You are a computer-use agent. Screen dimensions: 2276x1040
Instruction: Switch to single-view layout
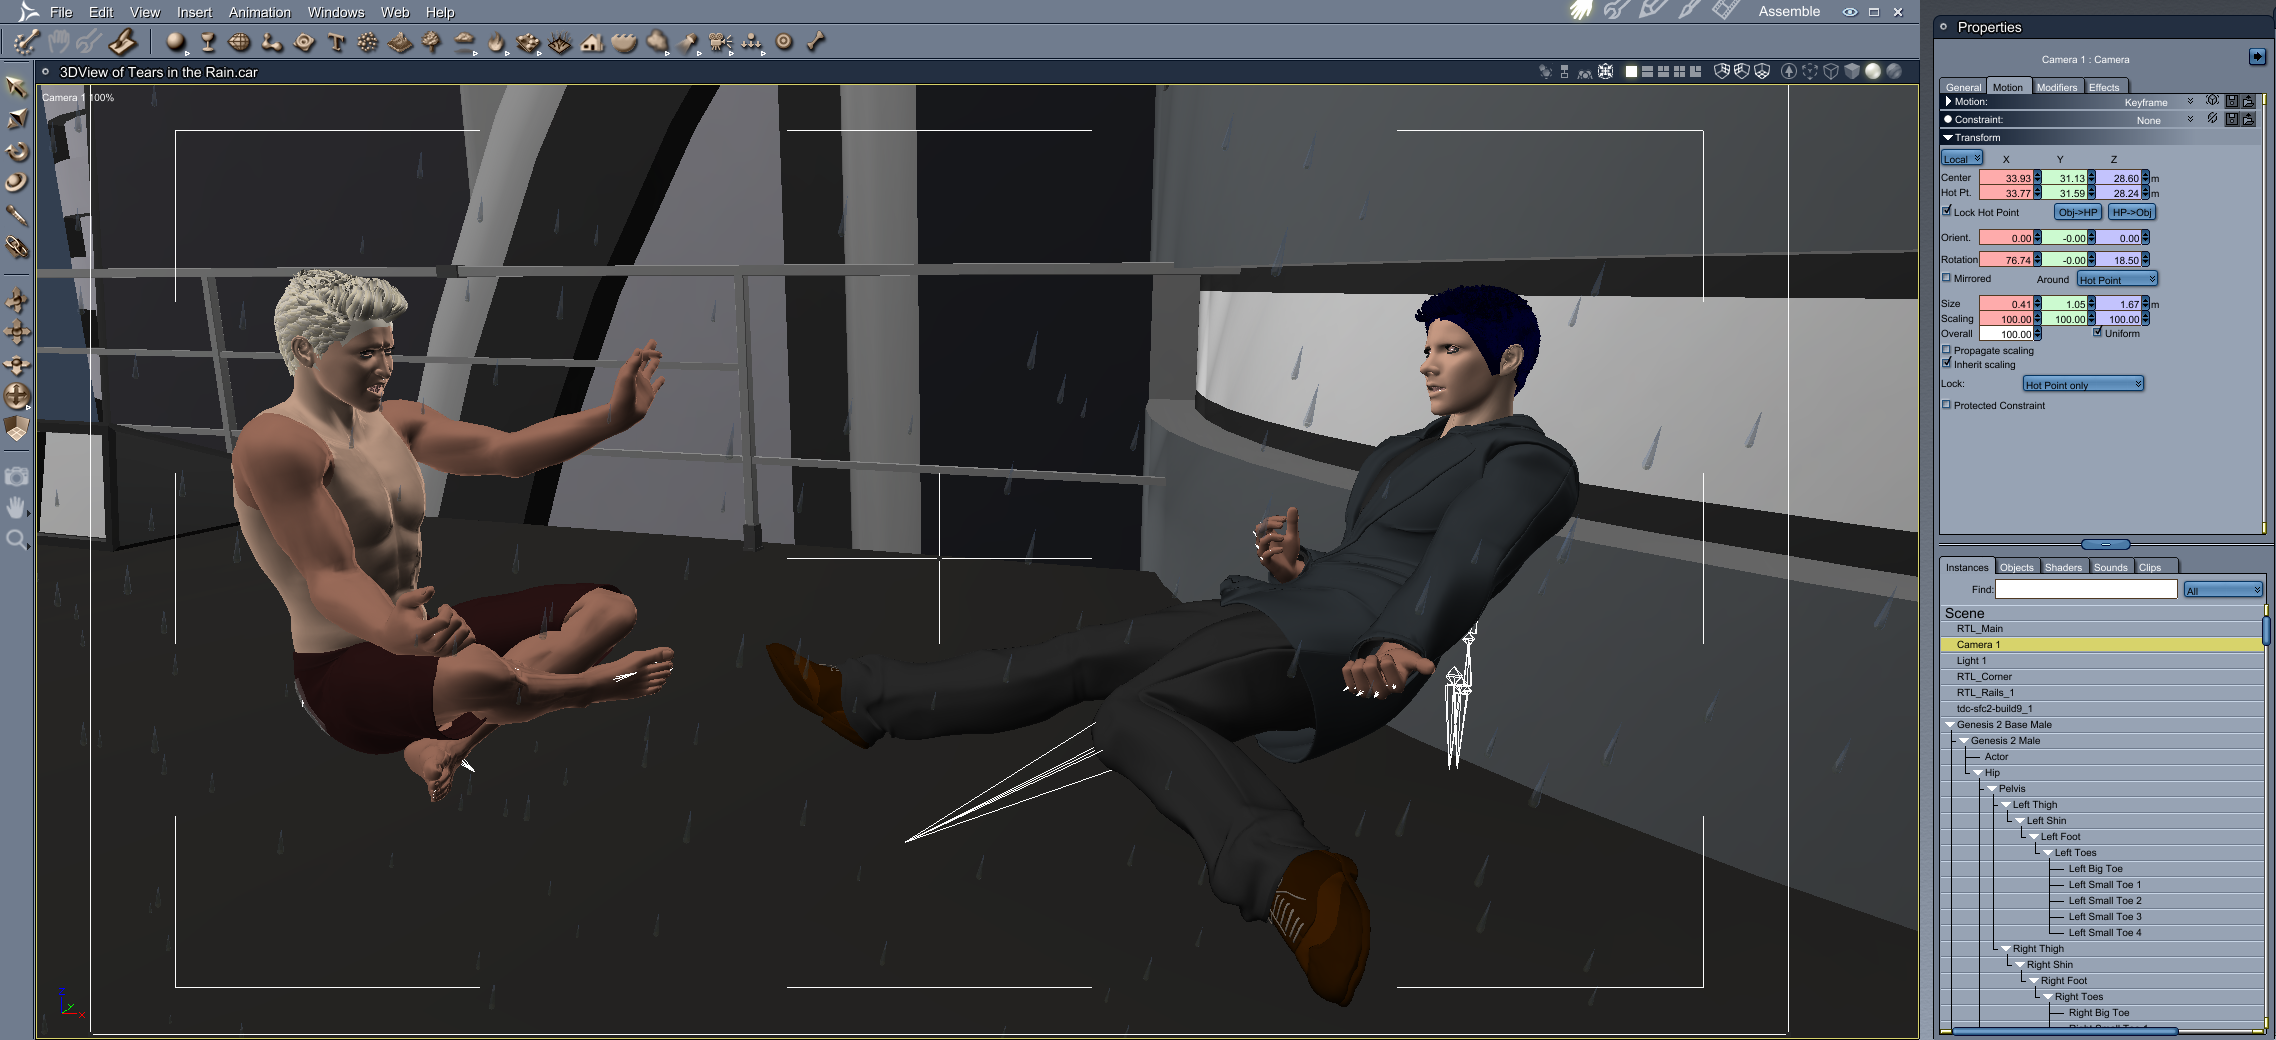(x=1631, y=71)
